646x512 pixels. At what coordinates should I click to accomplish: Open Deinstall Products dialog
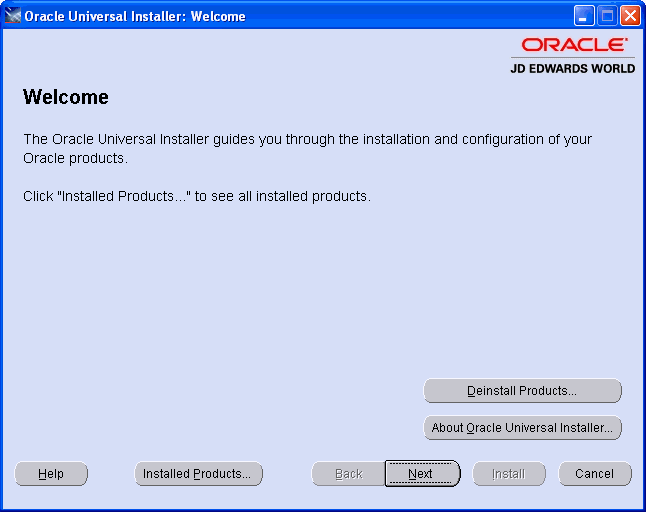(522, 390)
